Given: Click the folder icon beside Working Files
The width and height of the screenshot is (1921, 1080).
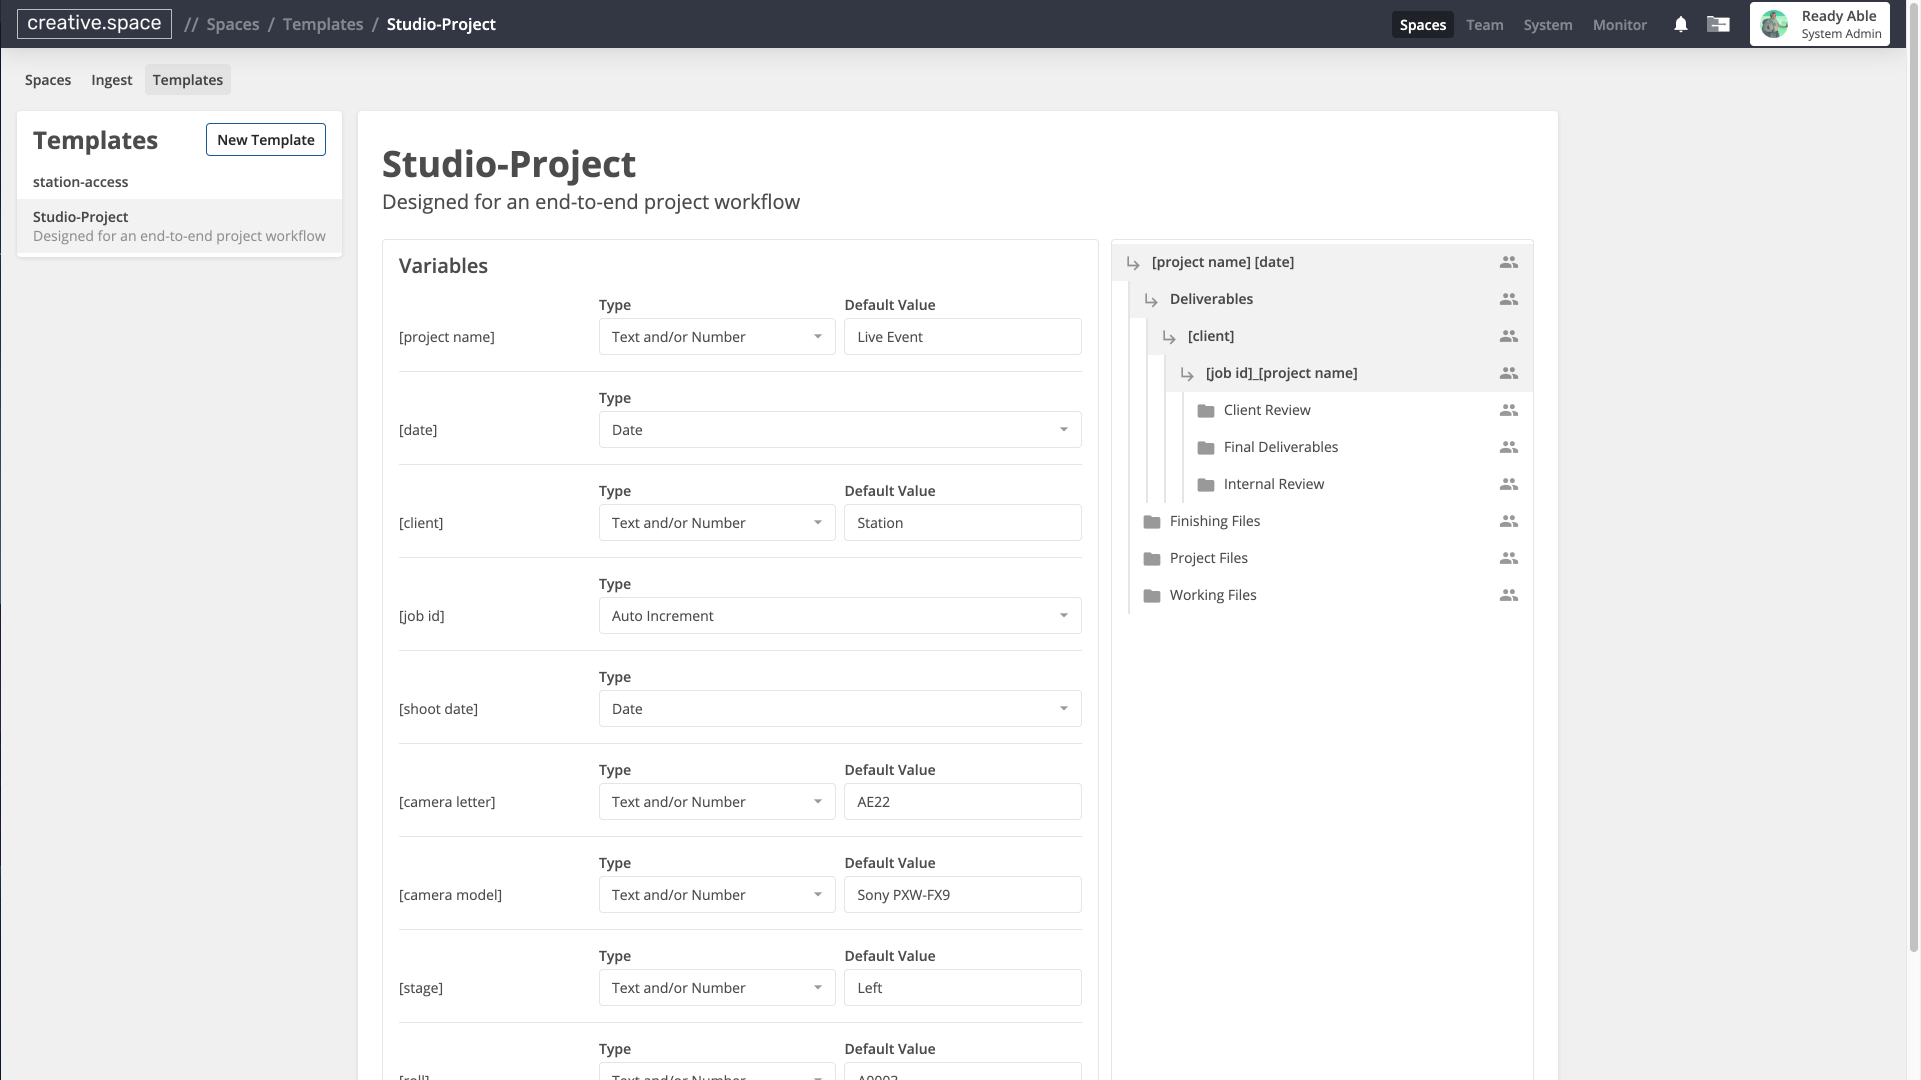Looking at the screenshot, I should 1151,595.
